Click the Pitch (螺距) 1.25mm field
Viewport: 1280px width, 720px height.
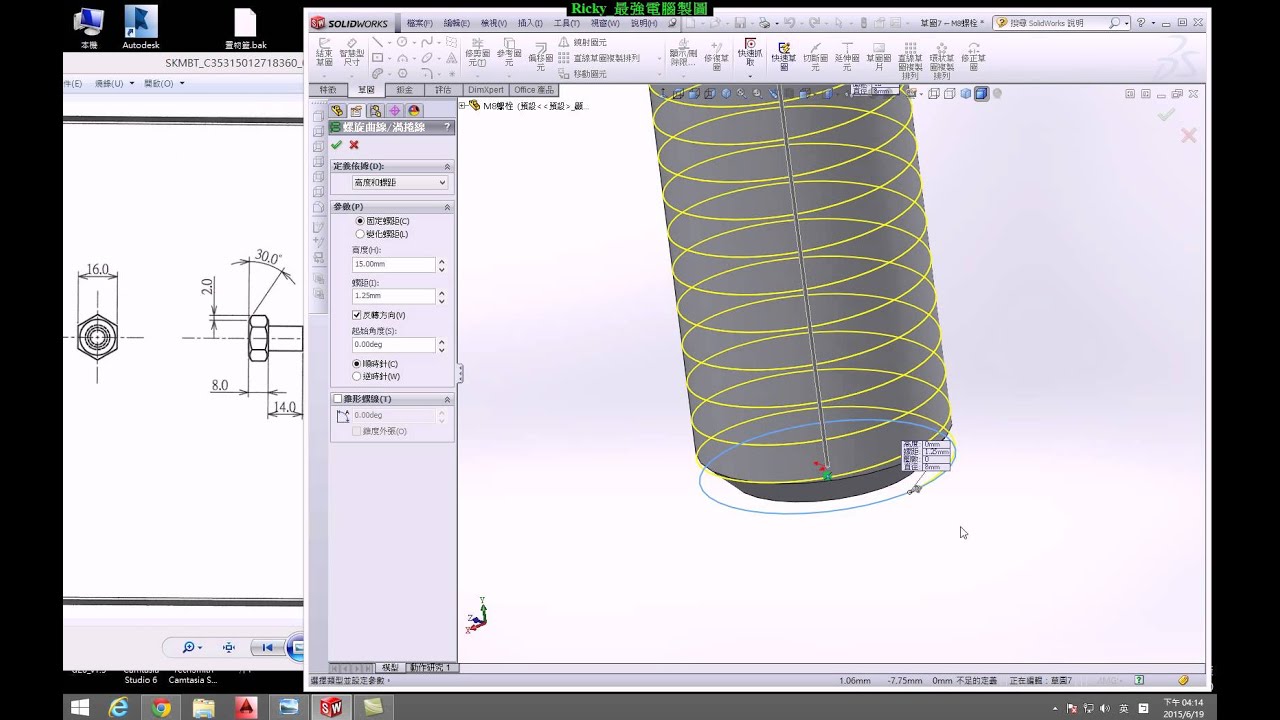[393, 297]
